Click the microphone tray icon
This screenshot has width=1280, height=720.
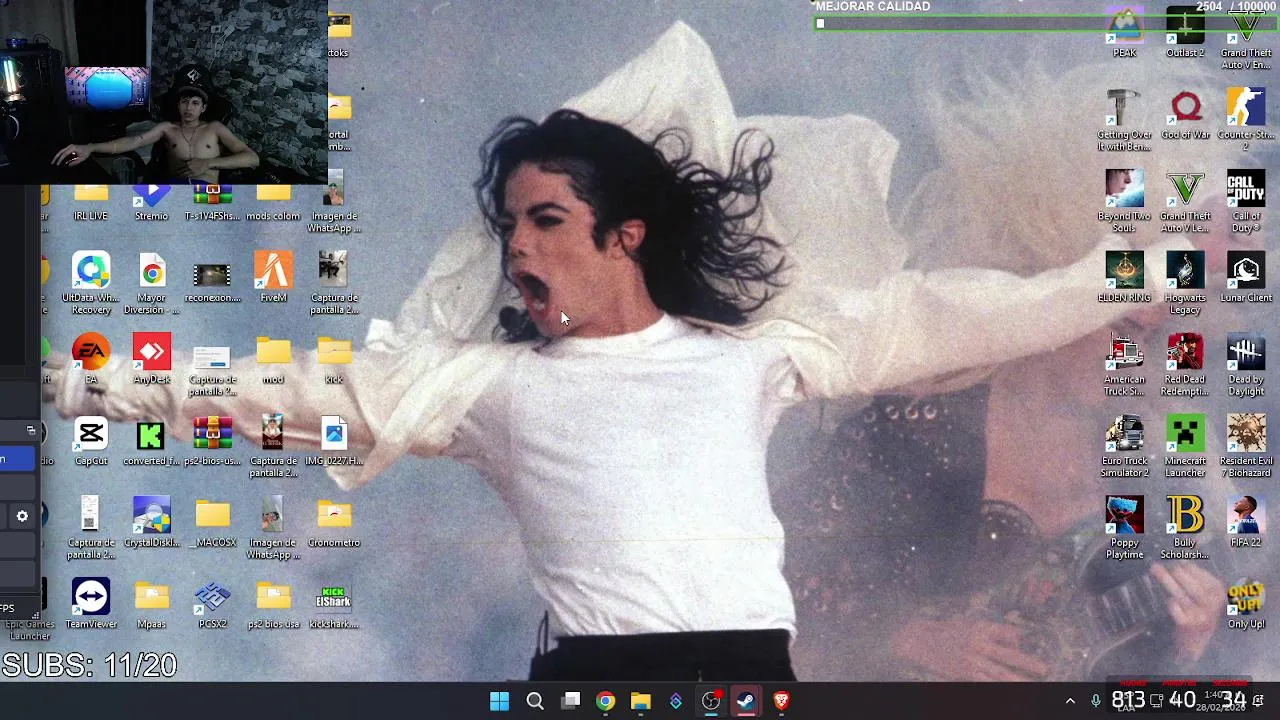point(1096,701)
